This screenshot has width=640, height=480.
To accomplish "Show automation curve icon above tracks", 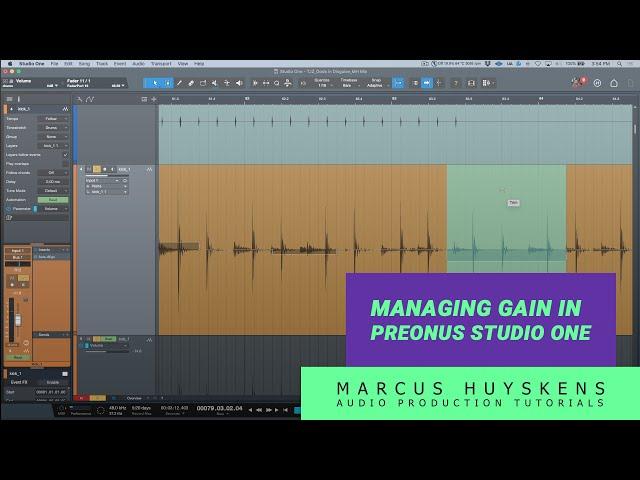I will point(90,99).
